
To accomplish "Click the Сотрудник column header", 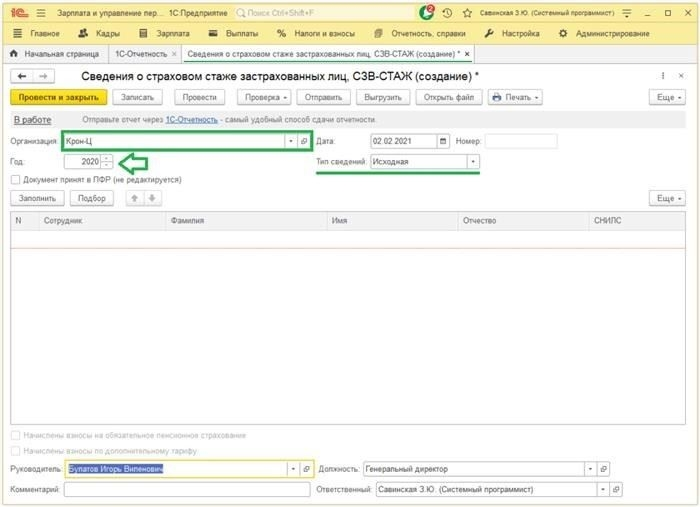I will (101, 220).
